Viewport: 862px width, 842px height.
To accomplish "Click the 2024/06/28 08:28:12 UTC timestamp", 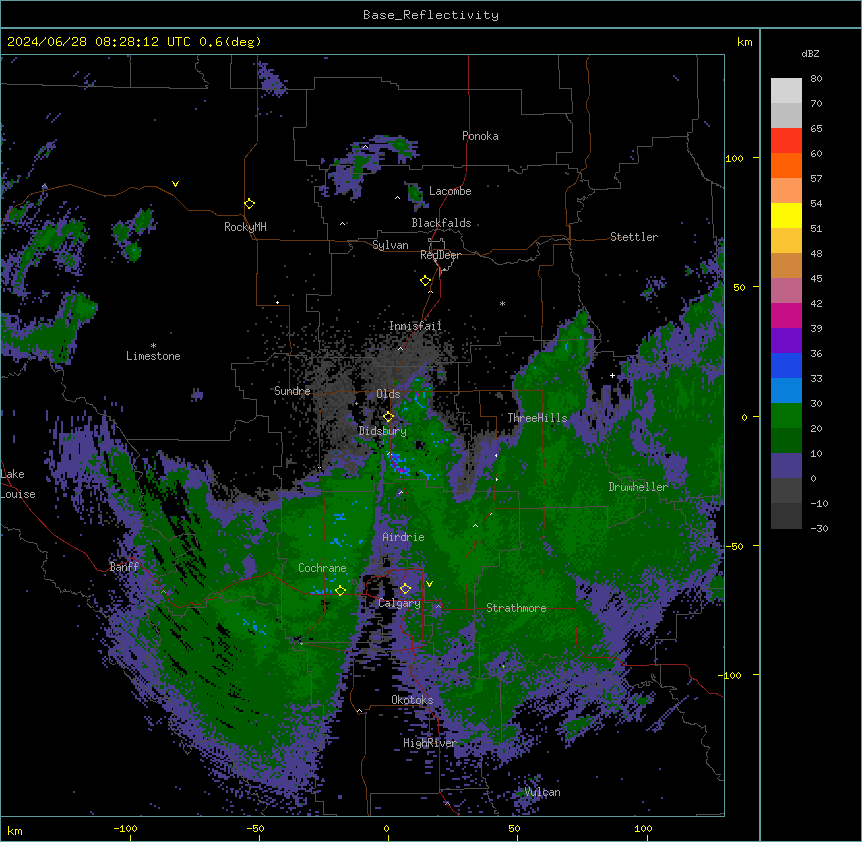I will click(99, 42).
